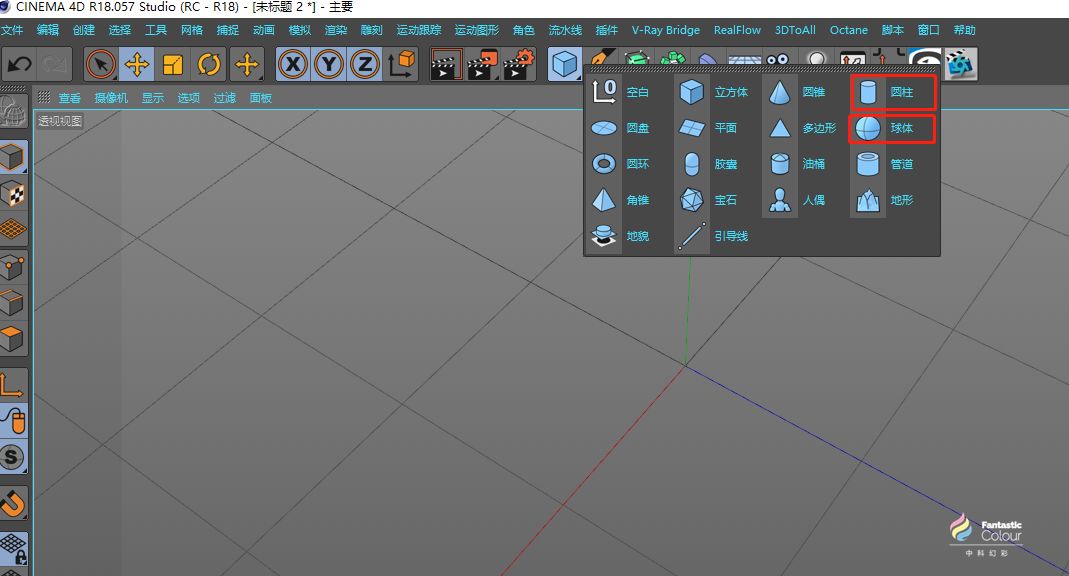The image size is (1069, 576).
Task: Open viewport 选项 menu
Action: [189, 98]
